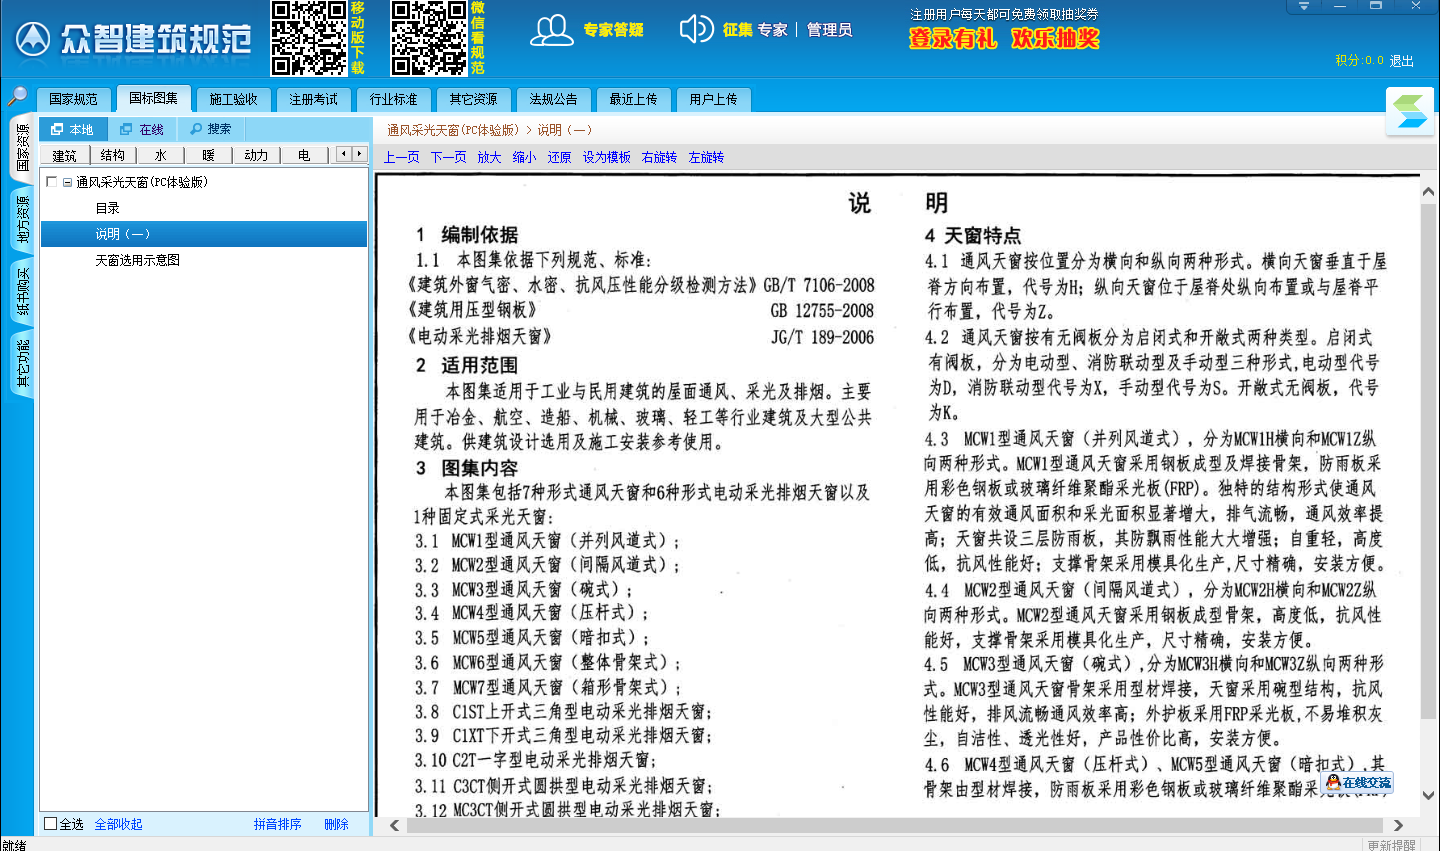Click 右旋转 rotate right
The height and width of the screenshot is (851, 1440).
point(659,157)
